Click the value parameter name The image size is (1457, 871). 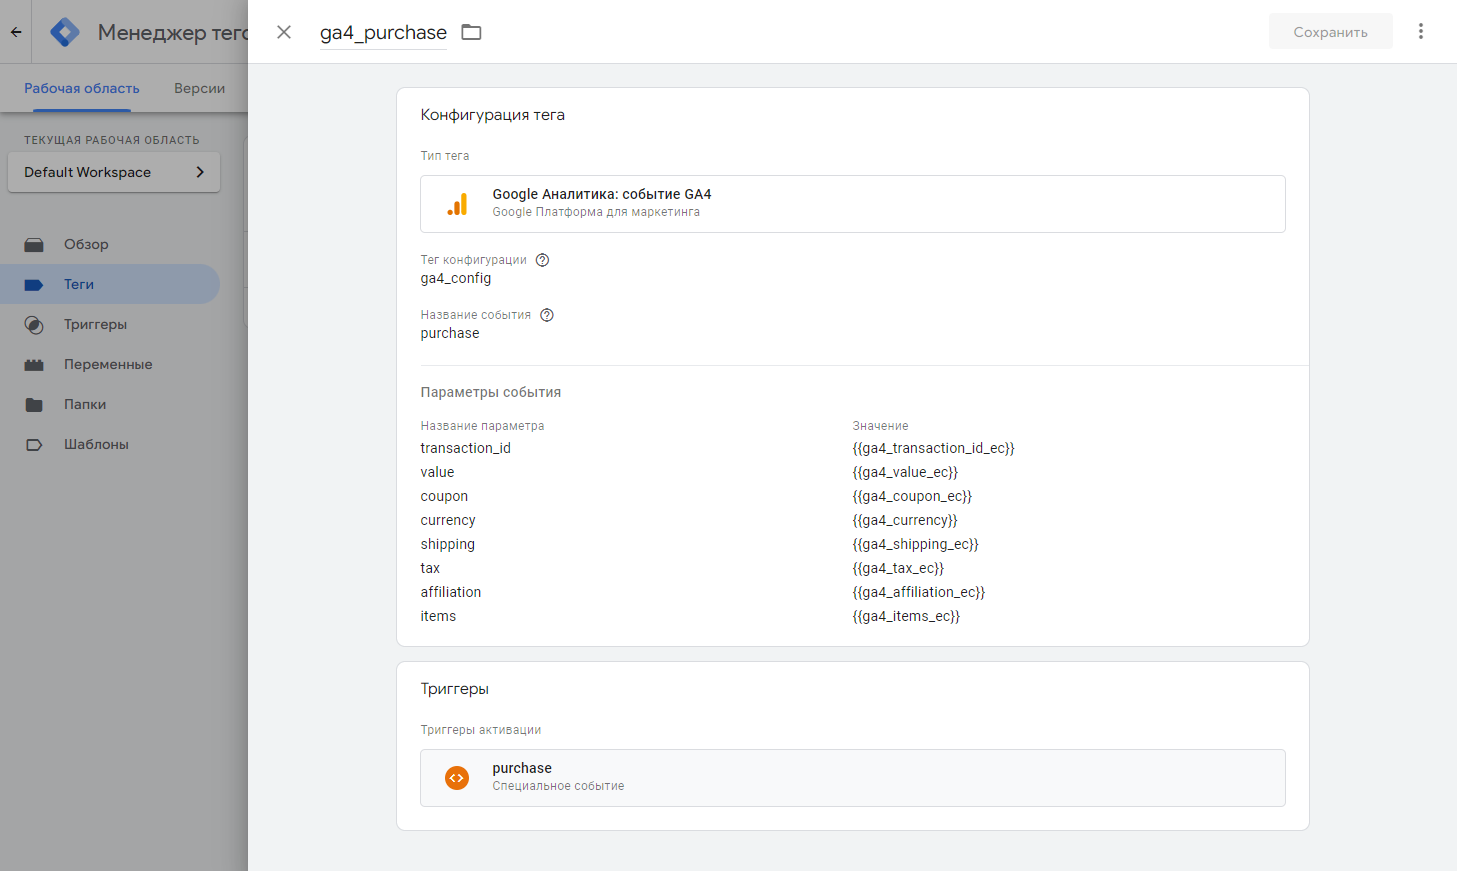(438, 472)
